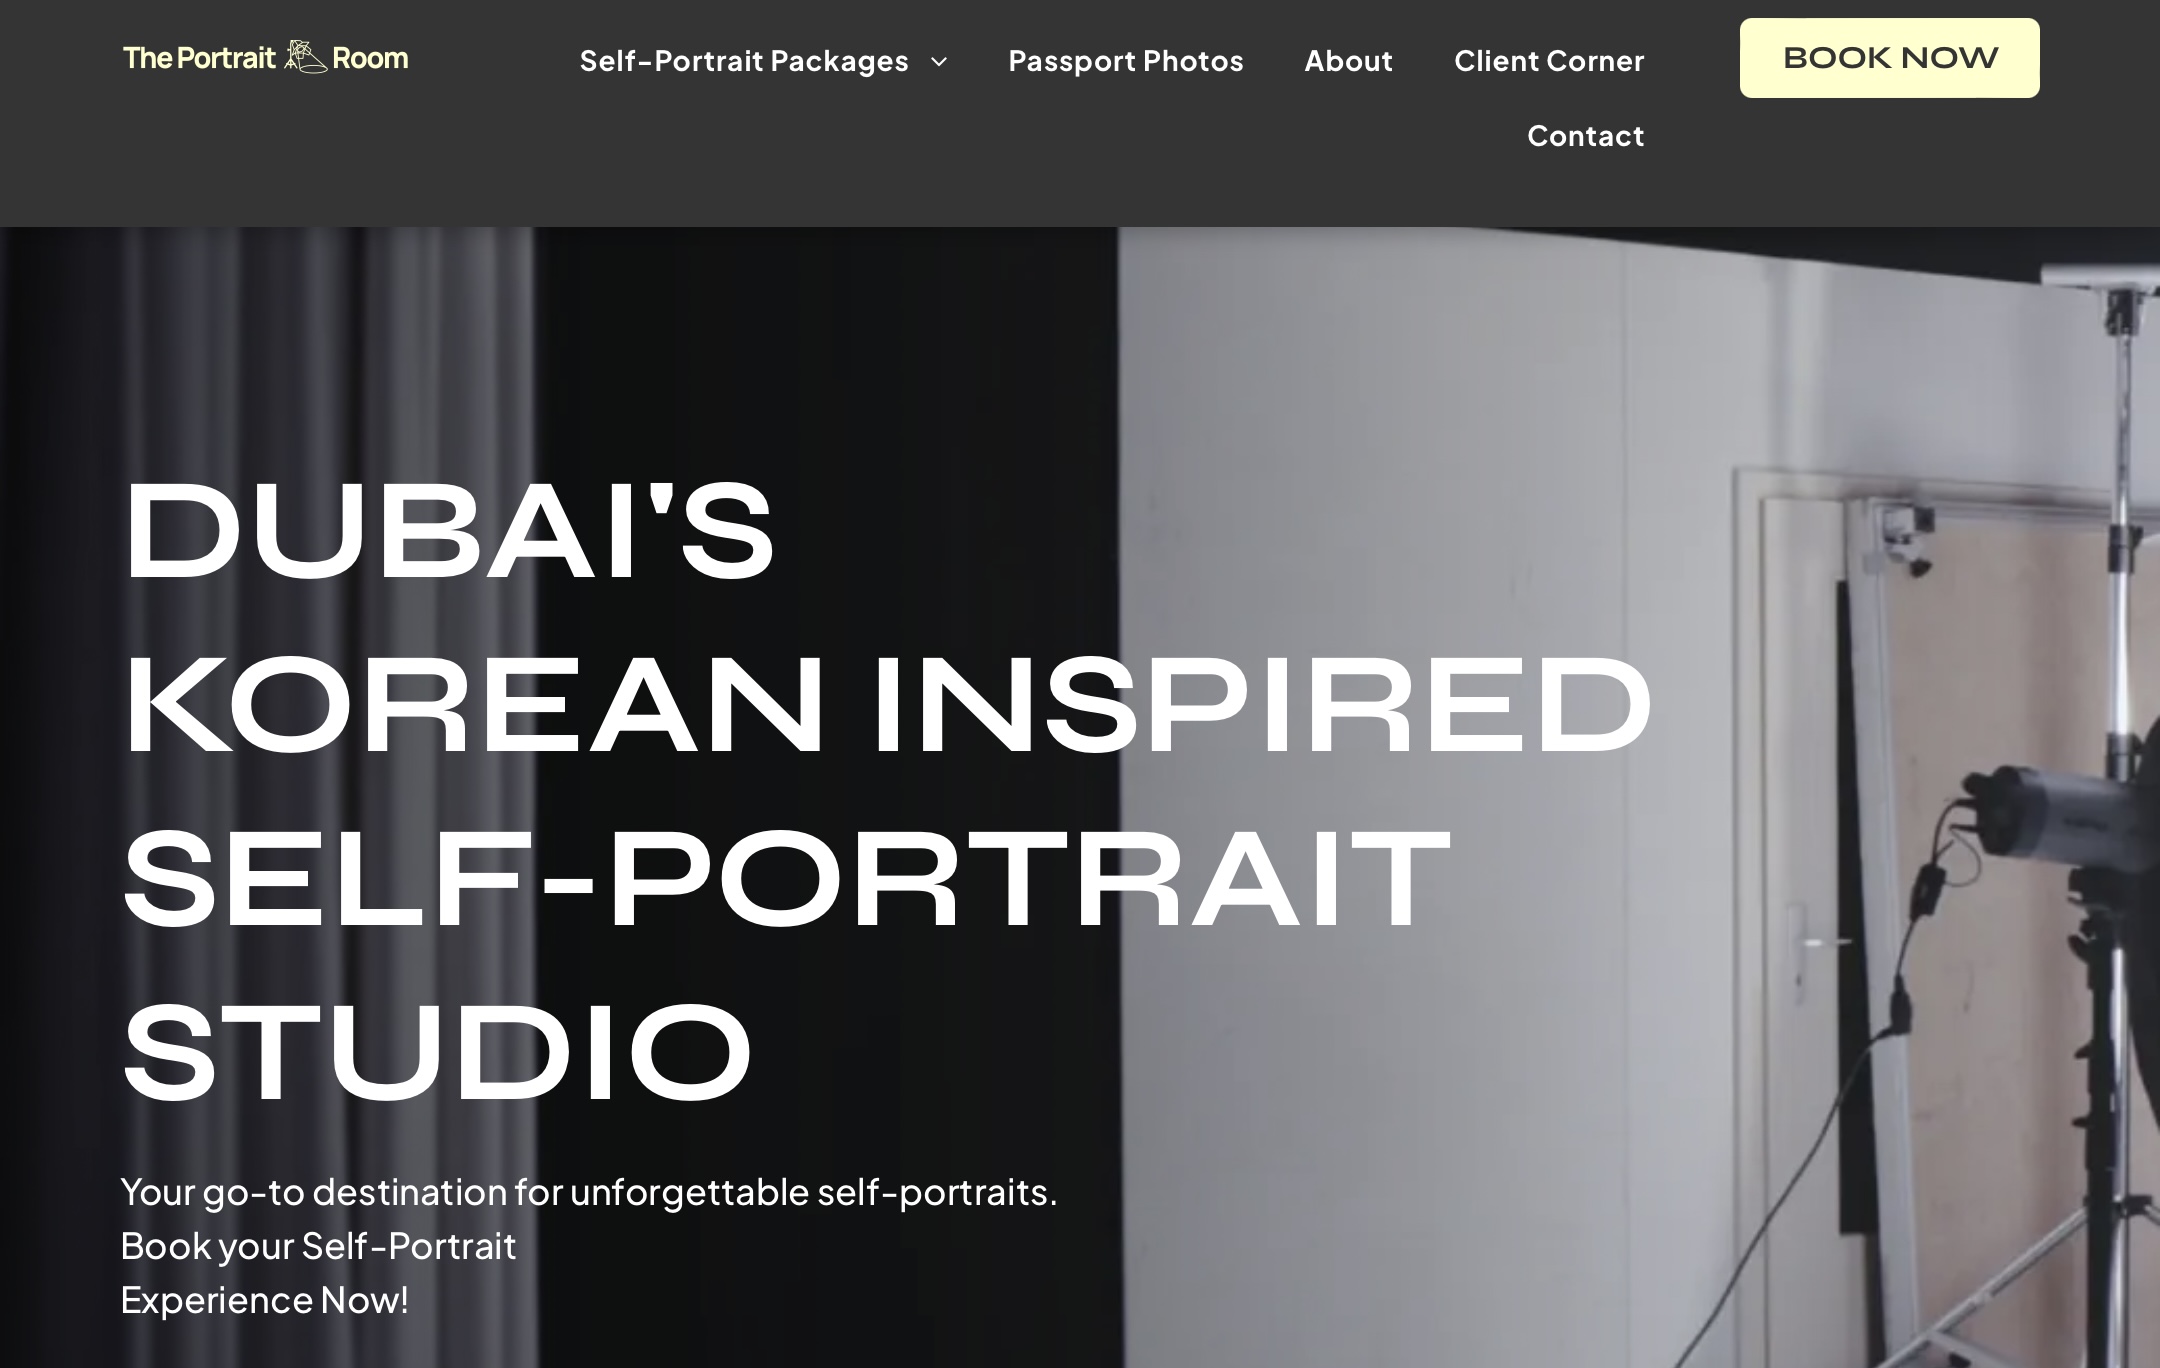2160x1368 pixels.
Task: Go to Passport Photos page
Action: click(x=1126, y=61)
